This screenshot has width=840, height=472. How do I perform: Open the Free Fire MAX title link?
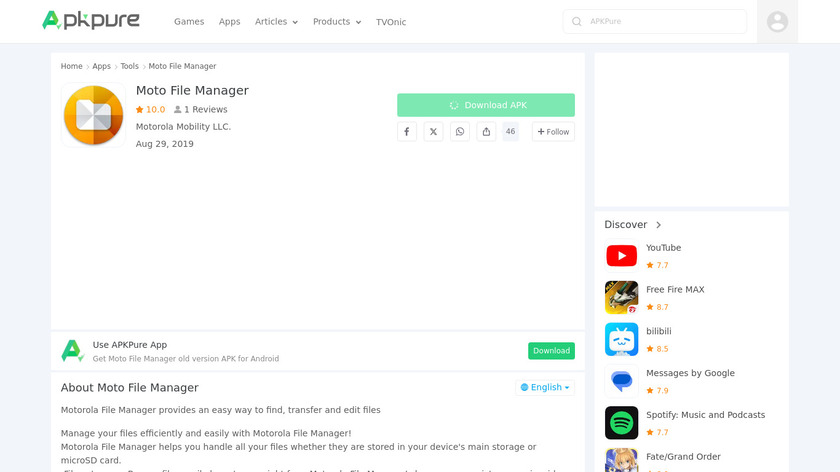click(x=675, y=290)
